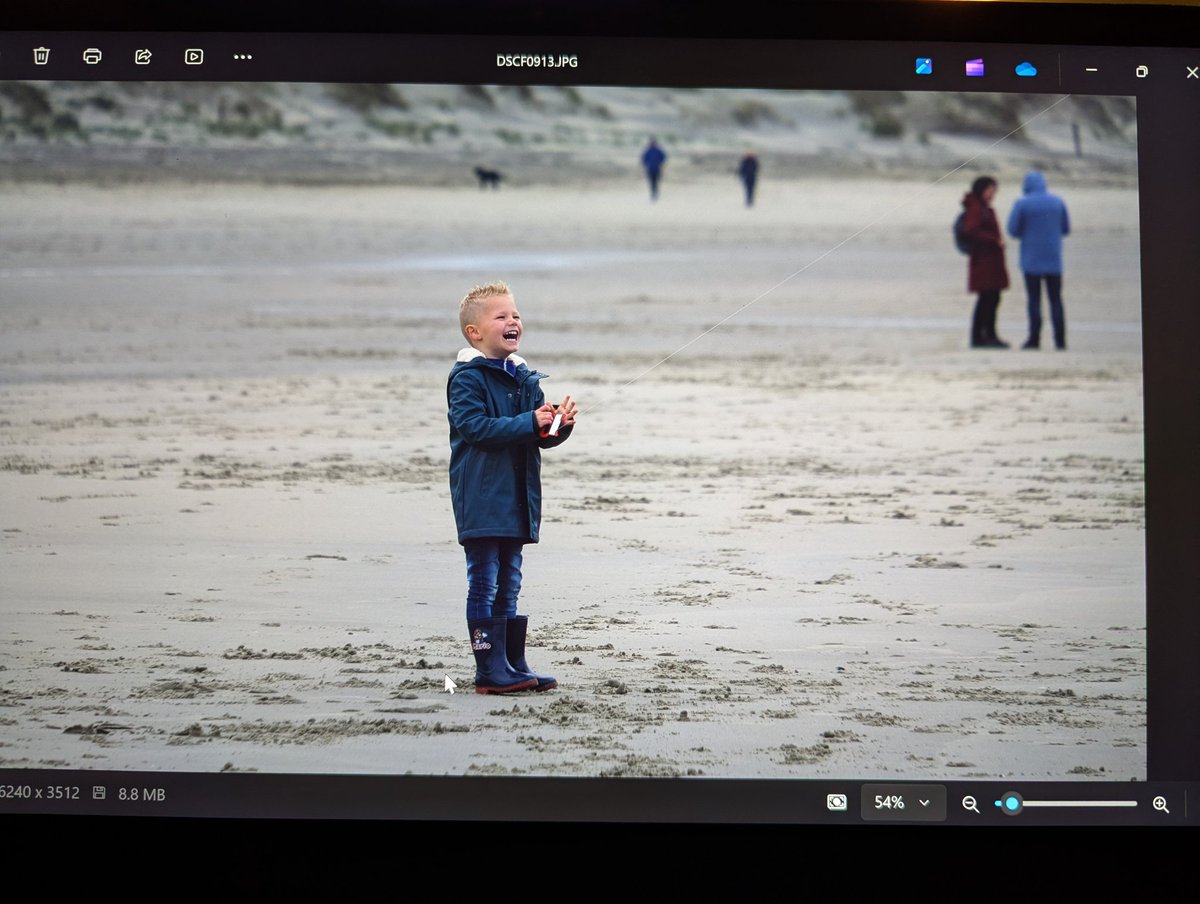1200x904 pixels.
Task: Click the 6240 x 3512 dimensions label
Action: coord(38,793)
